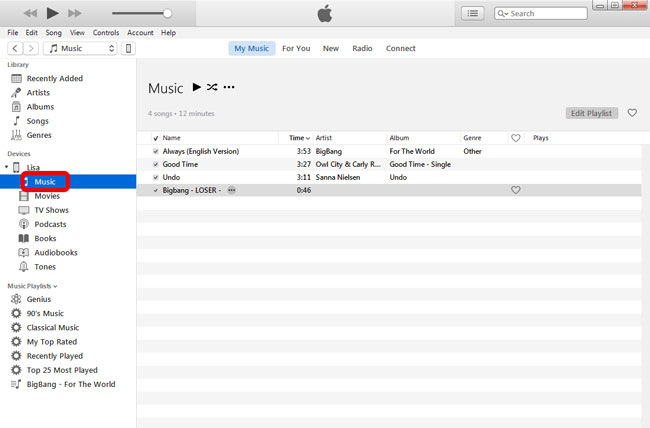Select Artists in Library sidebar
650x428 pixels.
pyautogui.click(x=38, y=92)
